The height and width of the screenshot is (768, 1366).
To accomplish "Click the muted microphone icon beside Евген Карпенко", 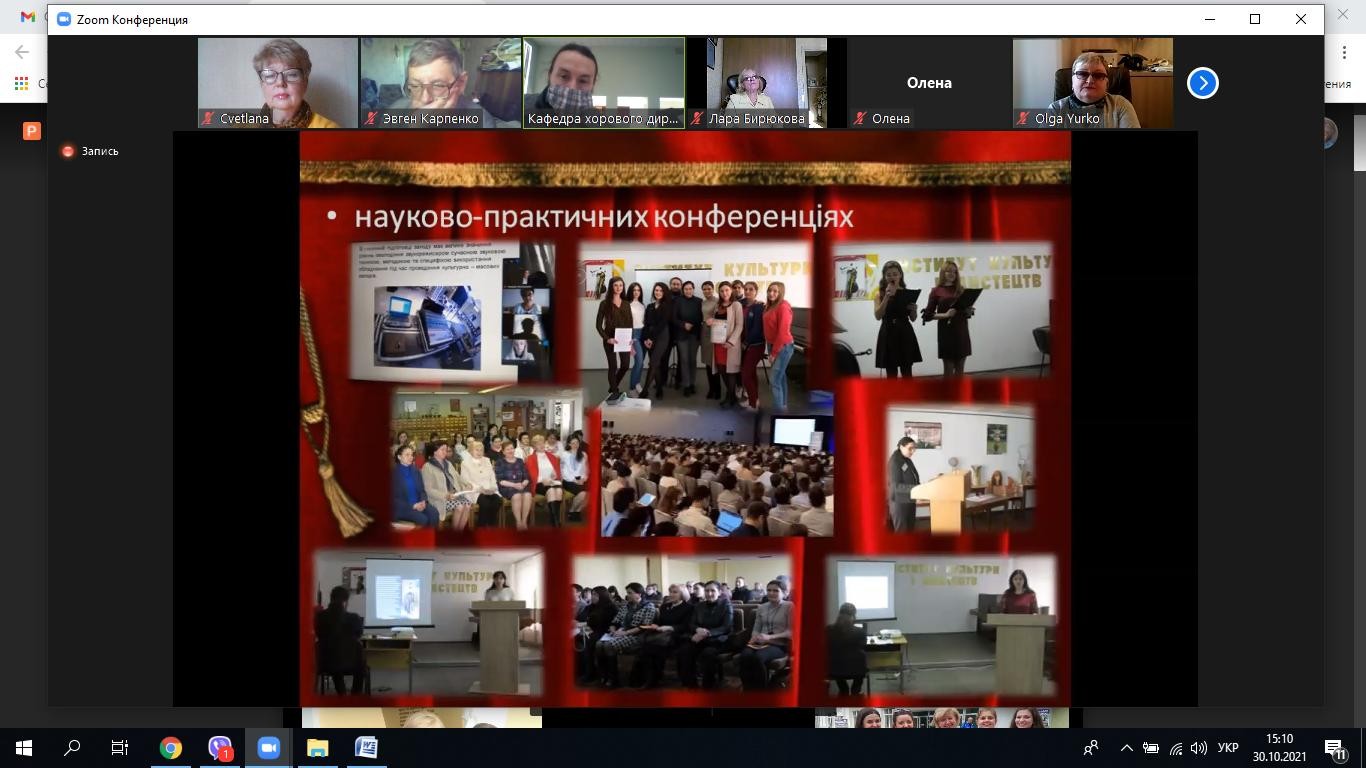I will click(372, 118).
